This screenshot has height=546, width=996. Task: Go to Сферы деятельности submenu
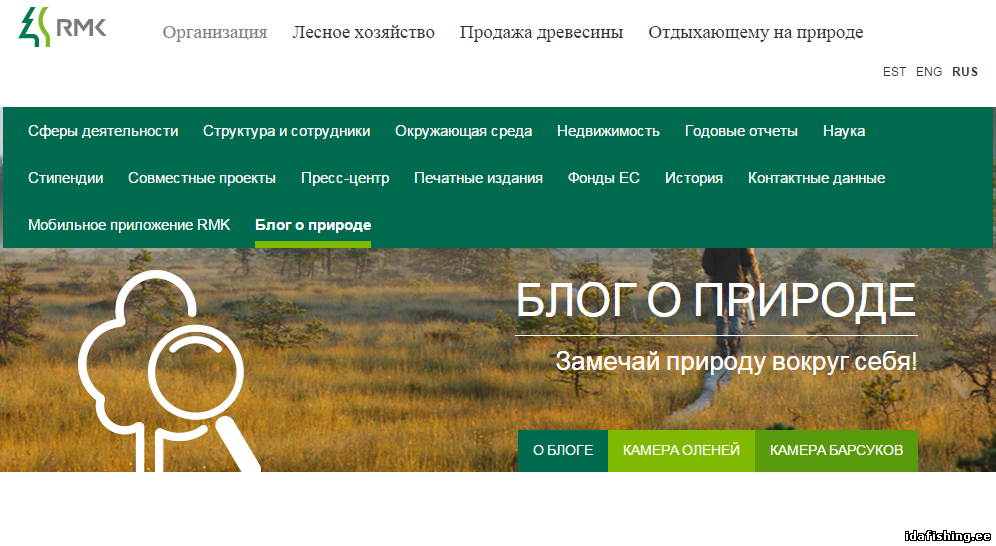103,131
